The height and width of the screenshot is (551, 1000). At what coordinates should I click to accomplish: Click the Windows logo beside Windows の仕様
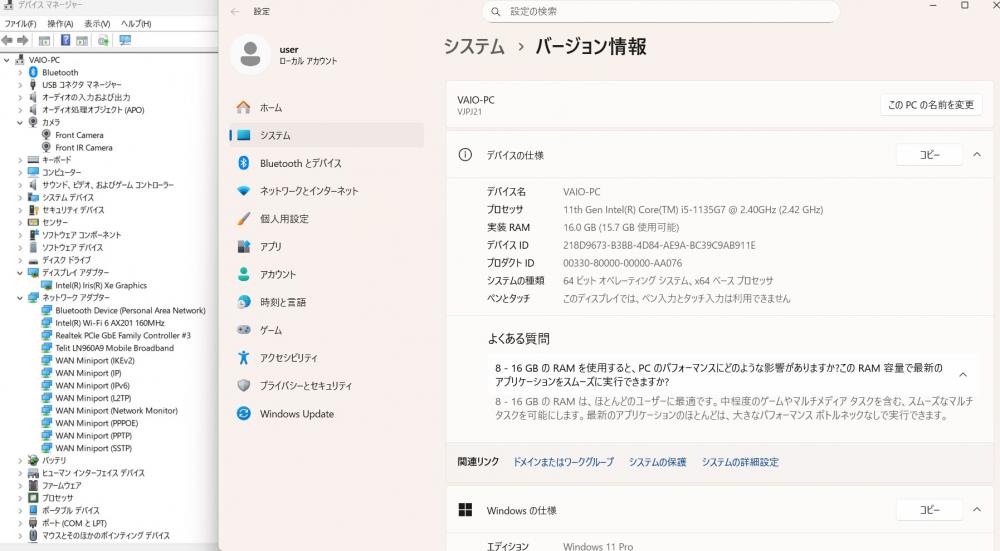pos(466,510)
